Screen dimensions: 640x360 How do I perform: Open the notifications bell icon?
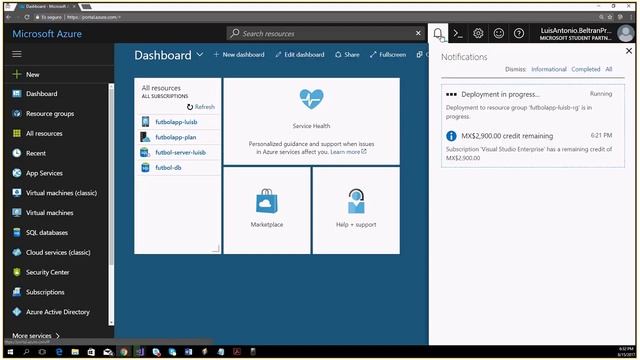pos(438,33)
